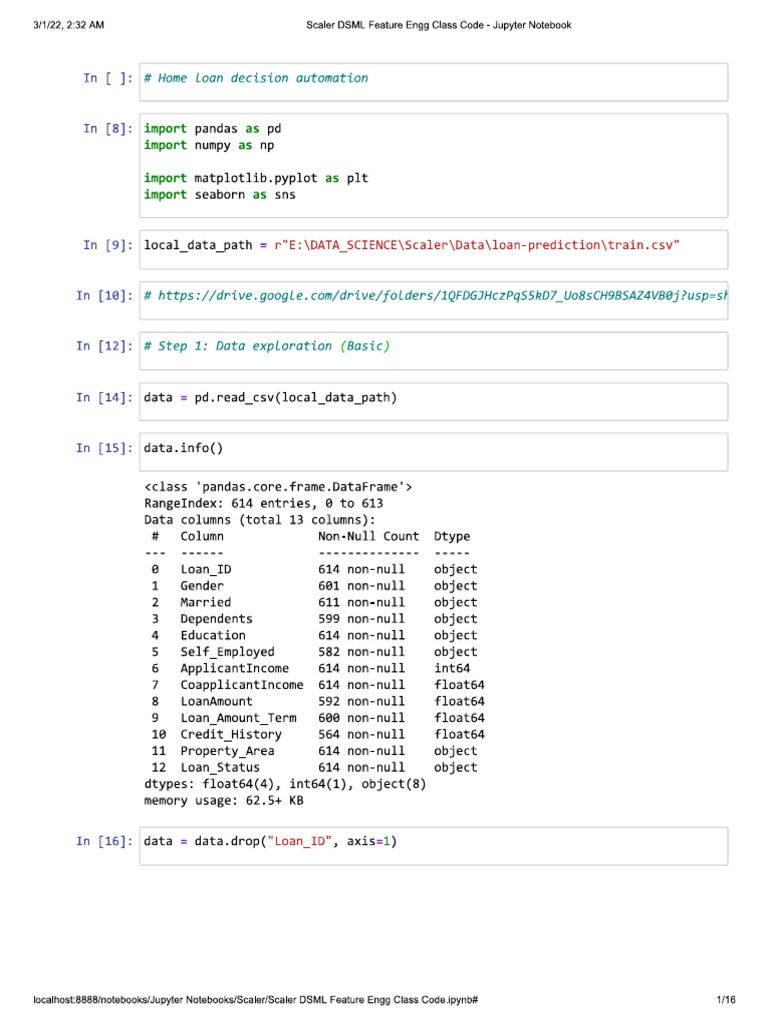Image resolution: width=768 pixels, height=1024 pixels.
Task: Click 'import matplotlib.pyplot as plt' line
Action: [256, 178]
